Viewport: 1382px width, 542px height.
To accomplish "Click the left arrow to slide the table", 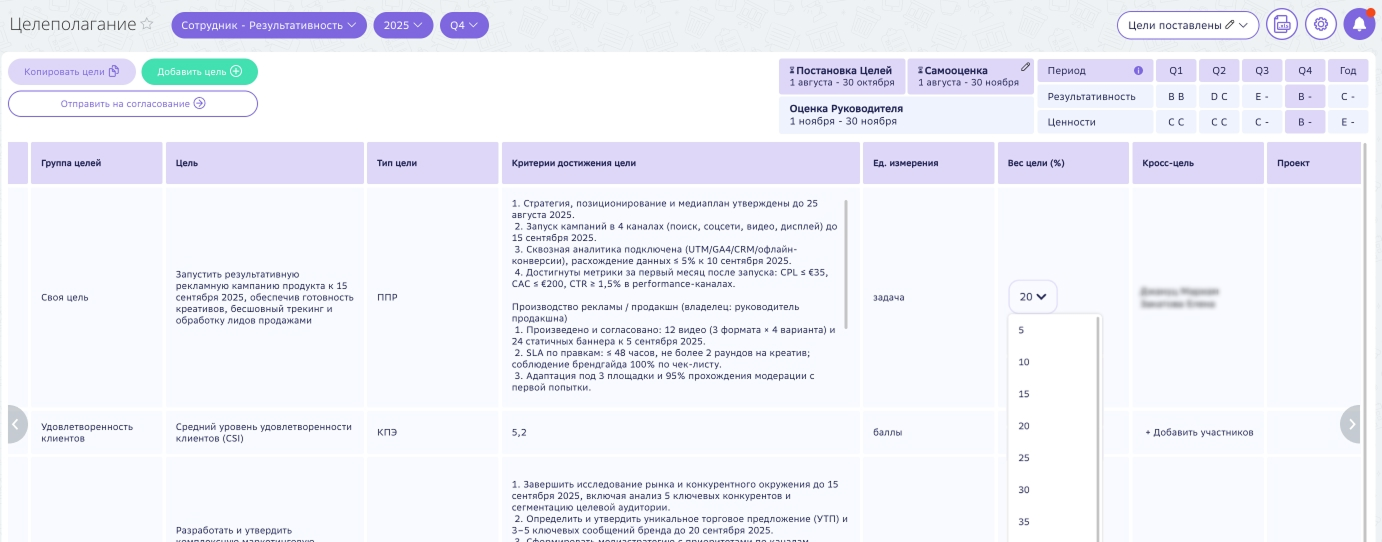I will (x=15, y=424).
